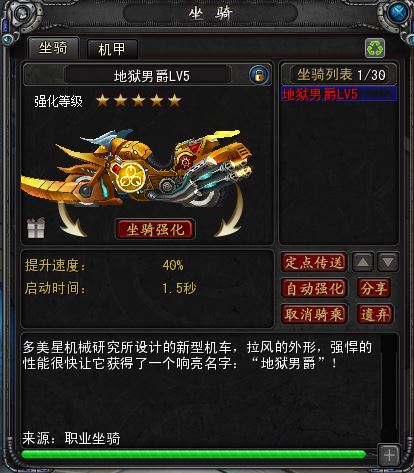Move mount list up with the up arrow
The height and width of the screenshot is (473, 414).
pos(363,262)
